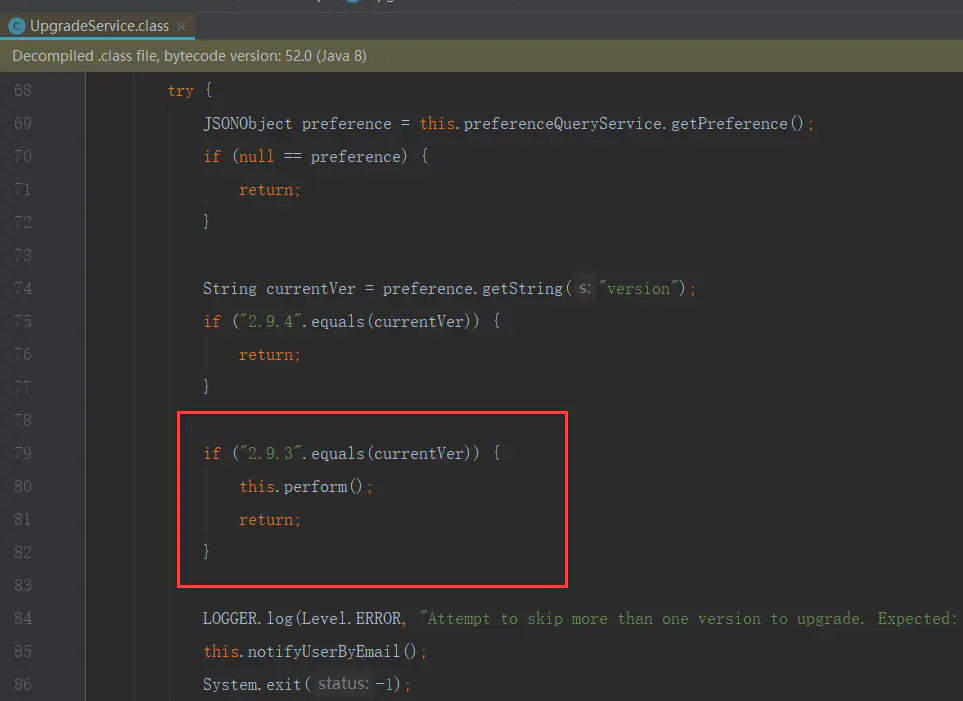
Task: Click the "2.9.3" string literal
Action: 267,453
